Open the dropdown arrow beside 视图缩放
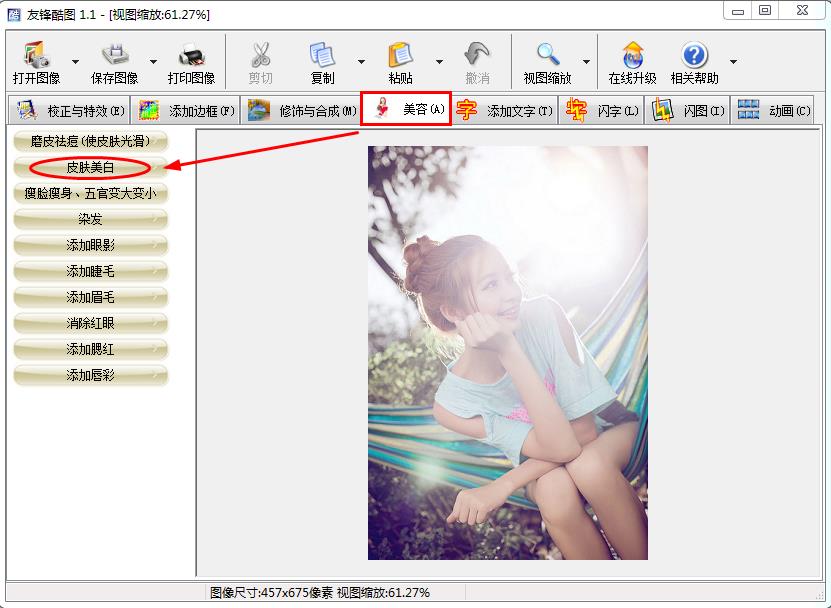 tap(586, 62)
